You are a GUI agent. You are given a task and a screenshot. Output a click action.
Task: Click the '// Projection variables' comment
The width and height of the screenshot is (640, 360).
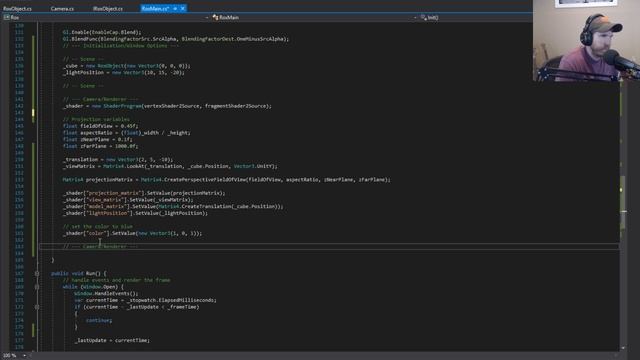tap(96, 120)
